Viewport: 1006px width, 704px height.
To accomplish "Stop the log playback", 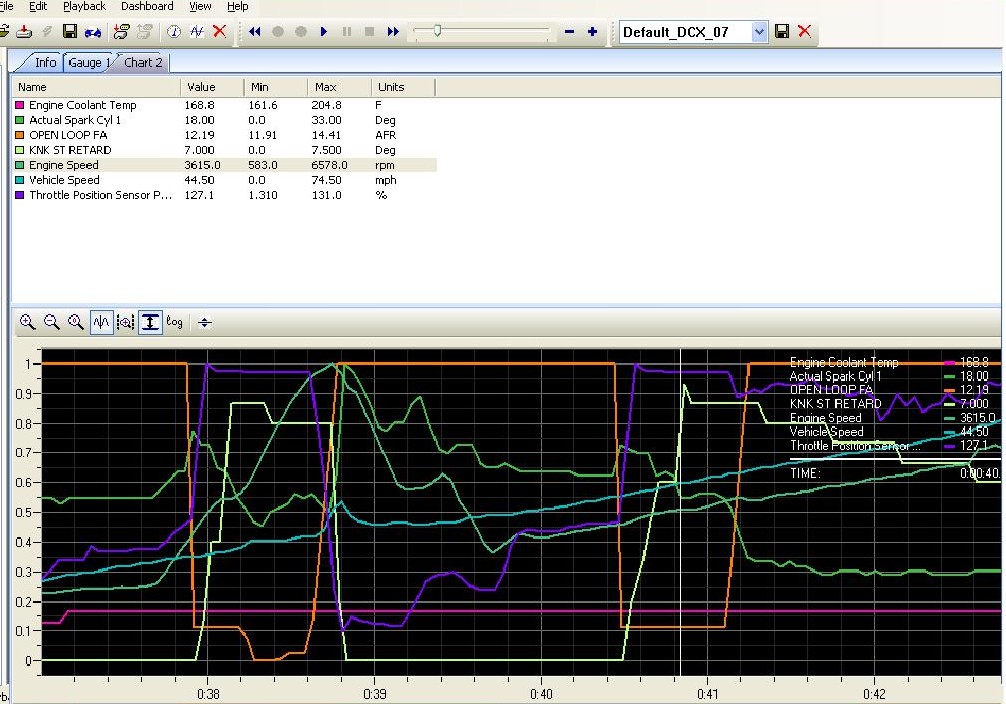I will 369,31.
